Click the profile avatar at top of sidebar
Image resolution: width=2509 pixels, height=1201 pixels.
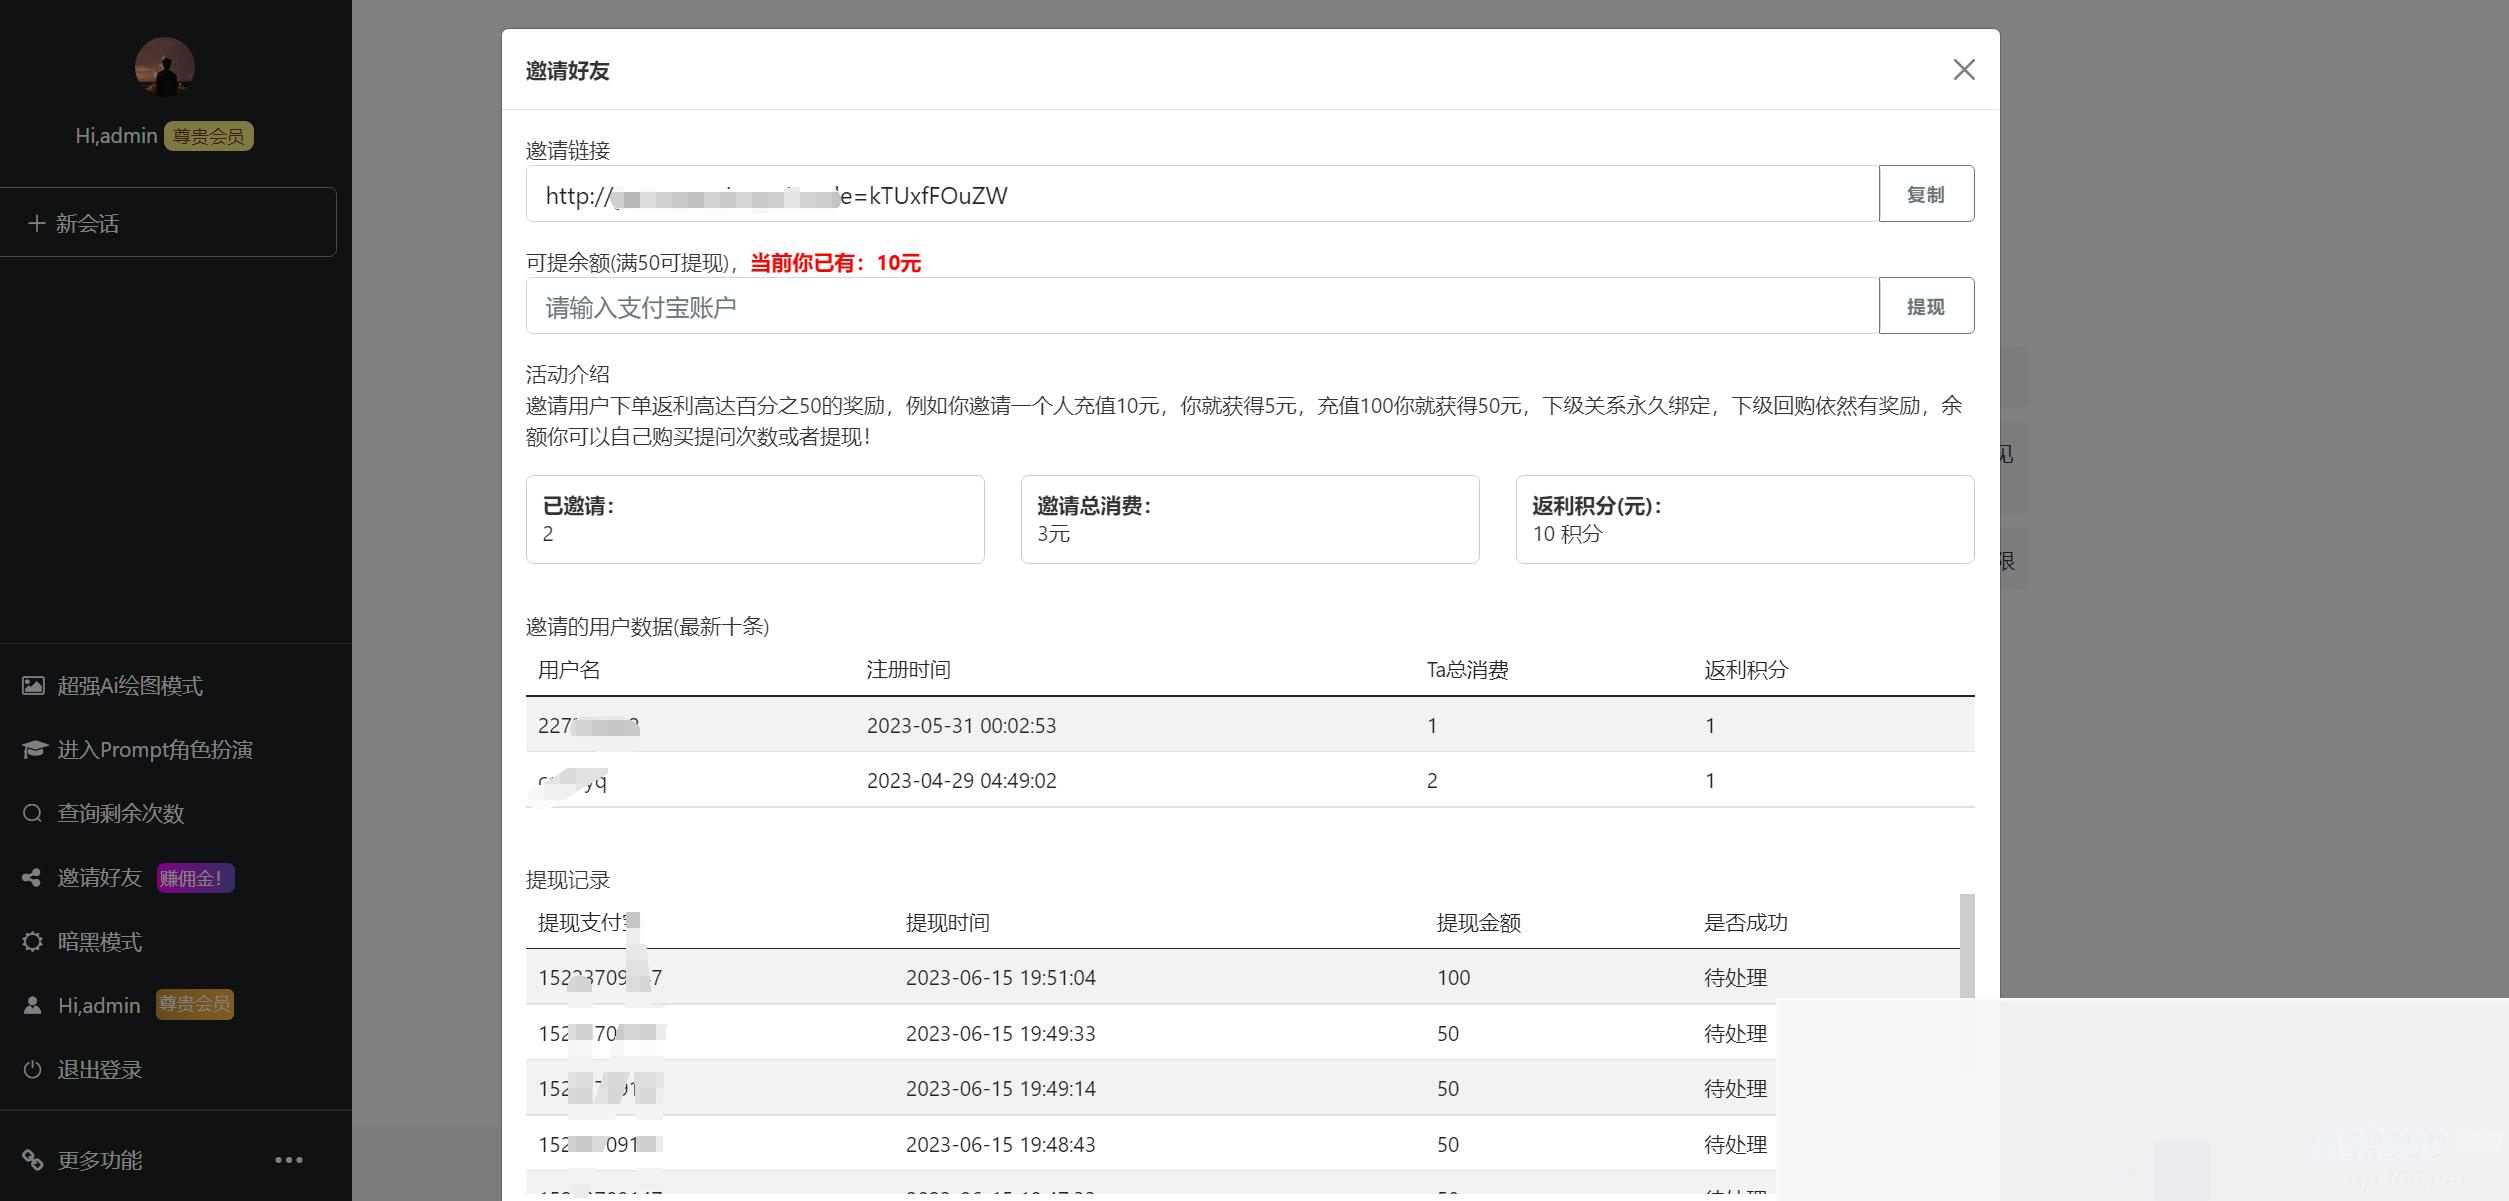click(x=165, y=66)
